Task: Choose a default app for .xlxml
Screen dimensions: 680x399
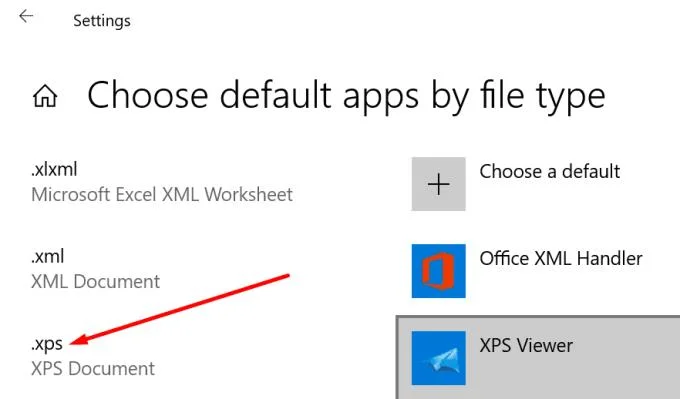Action: [549, 172]
